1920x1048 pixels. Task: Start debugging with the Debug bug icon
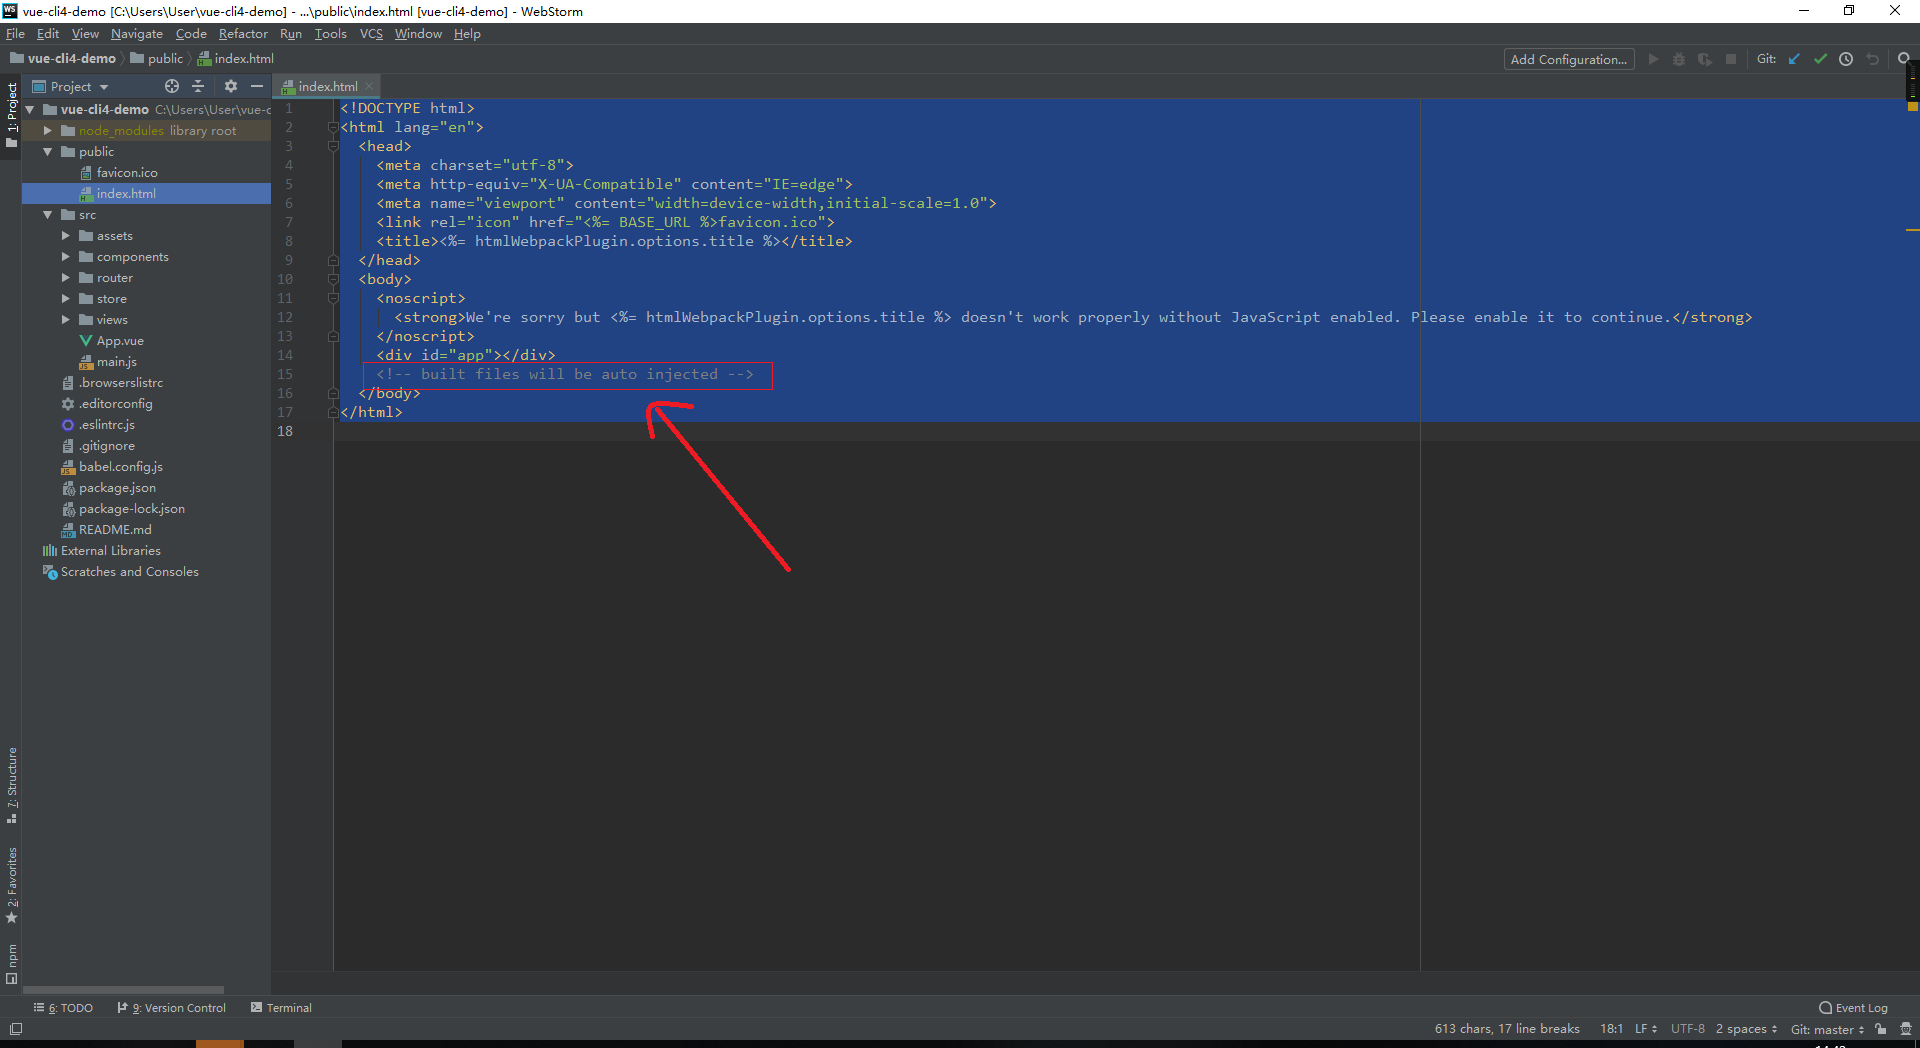click(x=1679, y=59)
